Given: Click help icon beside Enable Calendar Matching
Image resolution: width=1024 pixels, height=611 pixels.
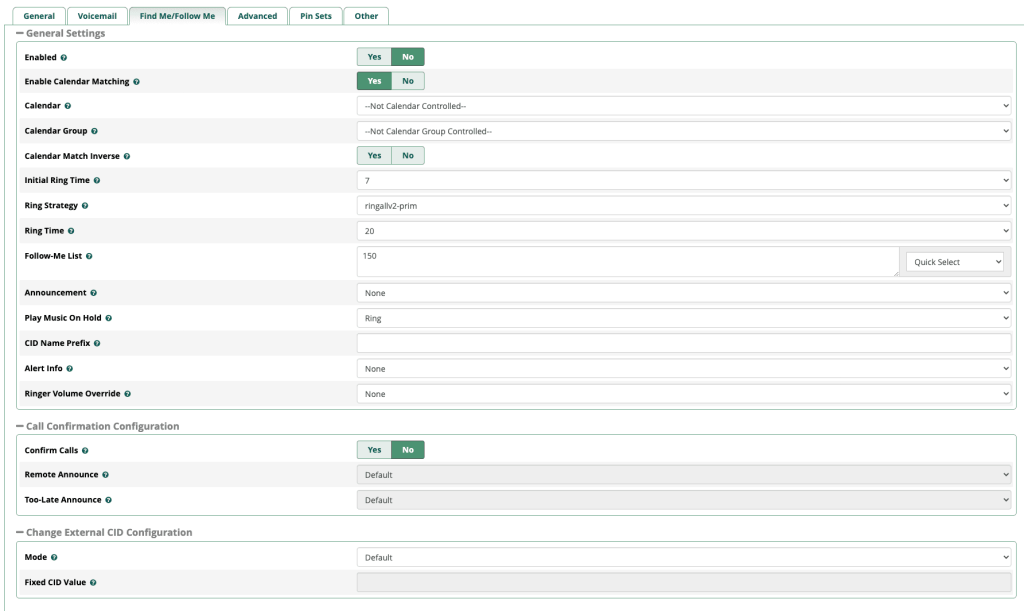Looking at the screenshot, I should click(x=136, y=82).
